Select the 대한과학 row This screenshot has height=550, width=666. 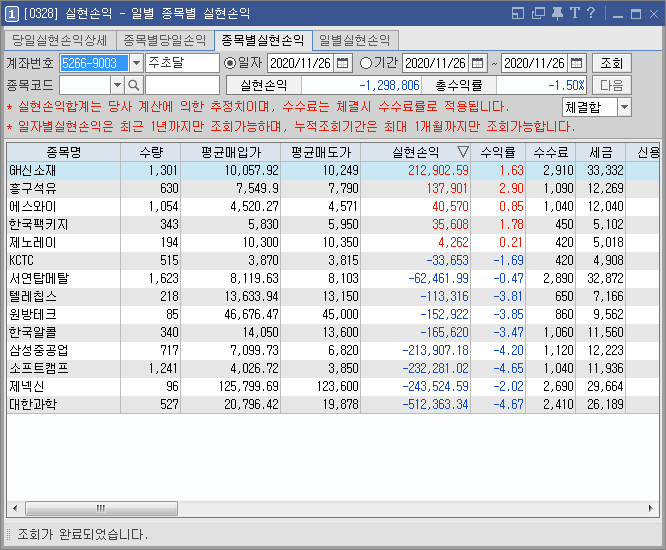pos(333,404)
